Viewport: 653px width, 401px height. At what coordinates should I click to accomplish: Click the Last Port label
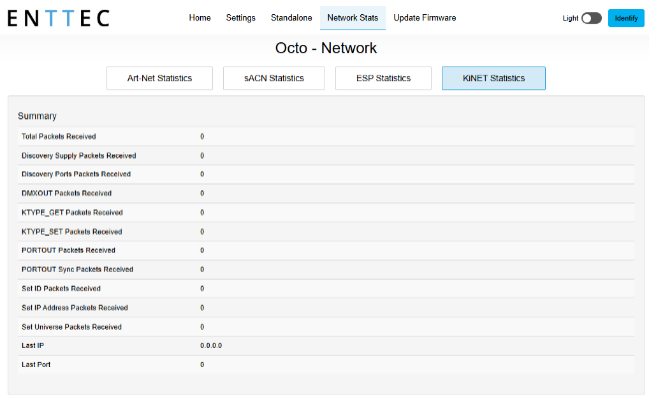point(36,365)
